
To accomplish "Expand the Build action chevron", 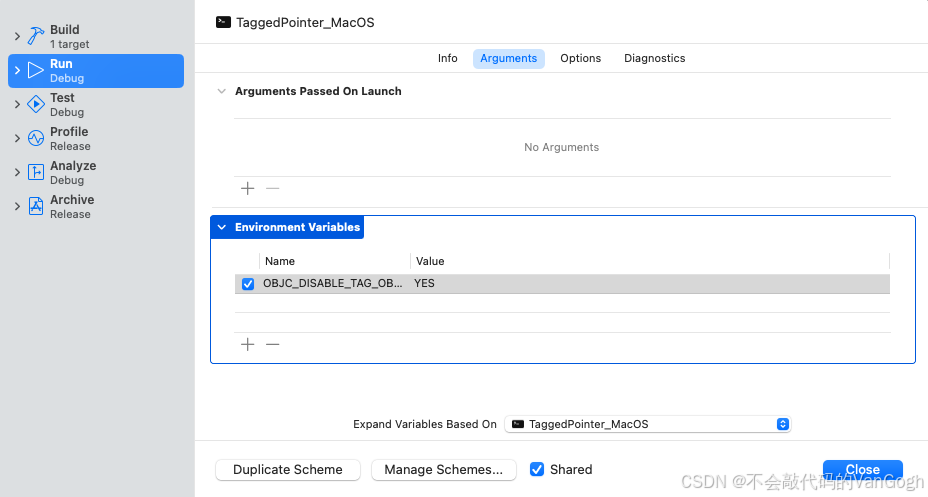I will [x=17, y=37].
